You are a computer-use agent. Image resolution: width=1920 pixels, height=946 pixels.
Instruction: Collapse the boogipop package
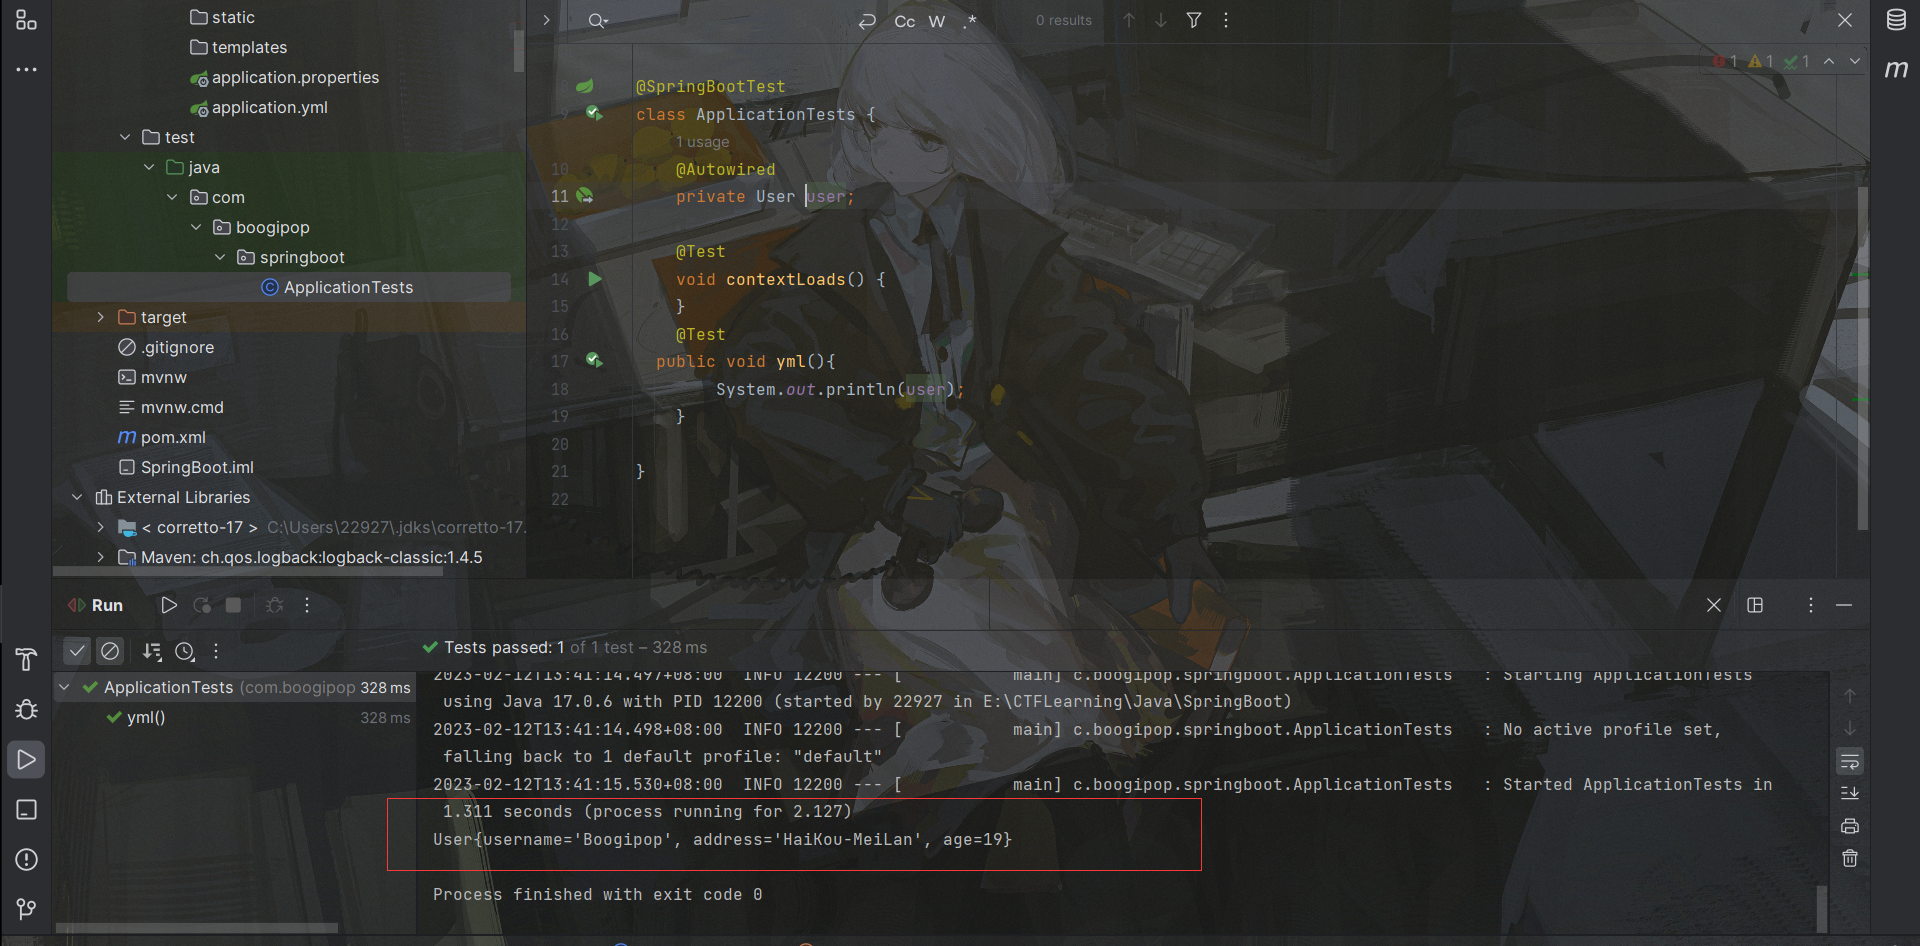tap(196, 227)
